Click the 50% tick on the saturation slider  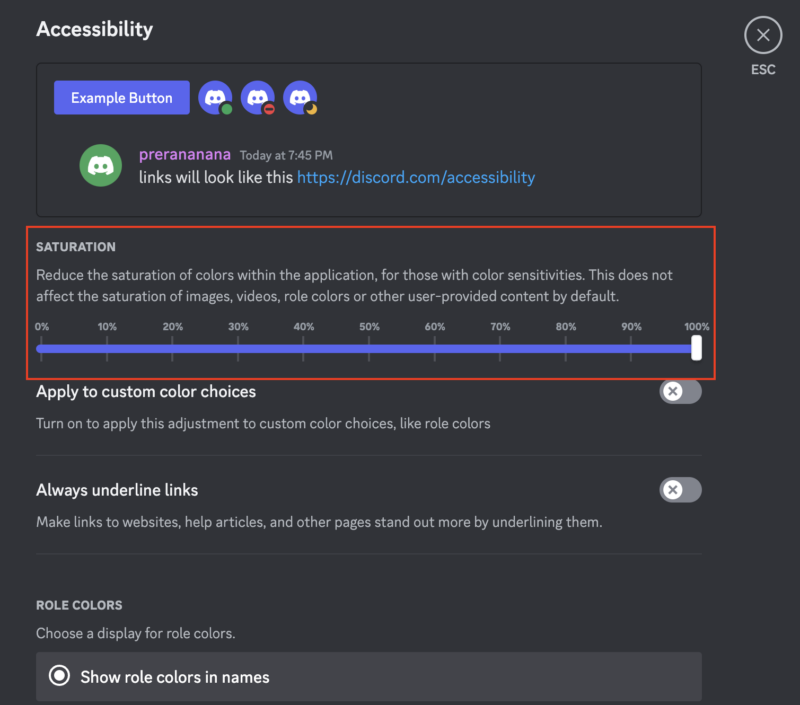pos(369,348)
